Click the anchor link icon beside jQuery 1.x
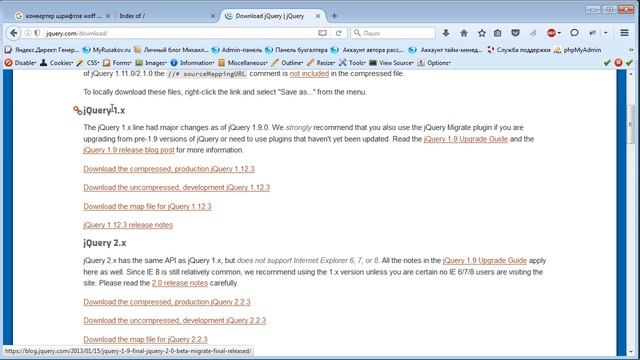 pos(78,110)
